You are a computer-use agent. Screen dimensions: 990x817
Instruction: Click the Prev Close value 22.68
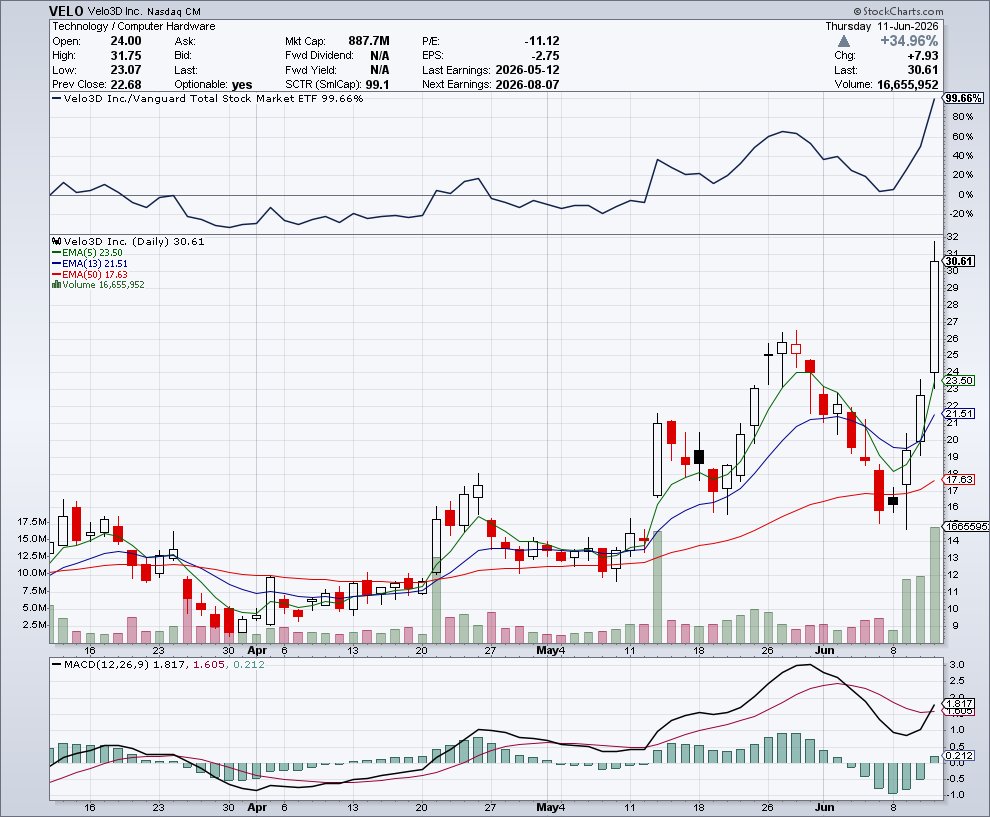(126, 85)
